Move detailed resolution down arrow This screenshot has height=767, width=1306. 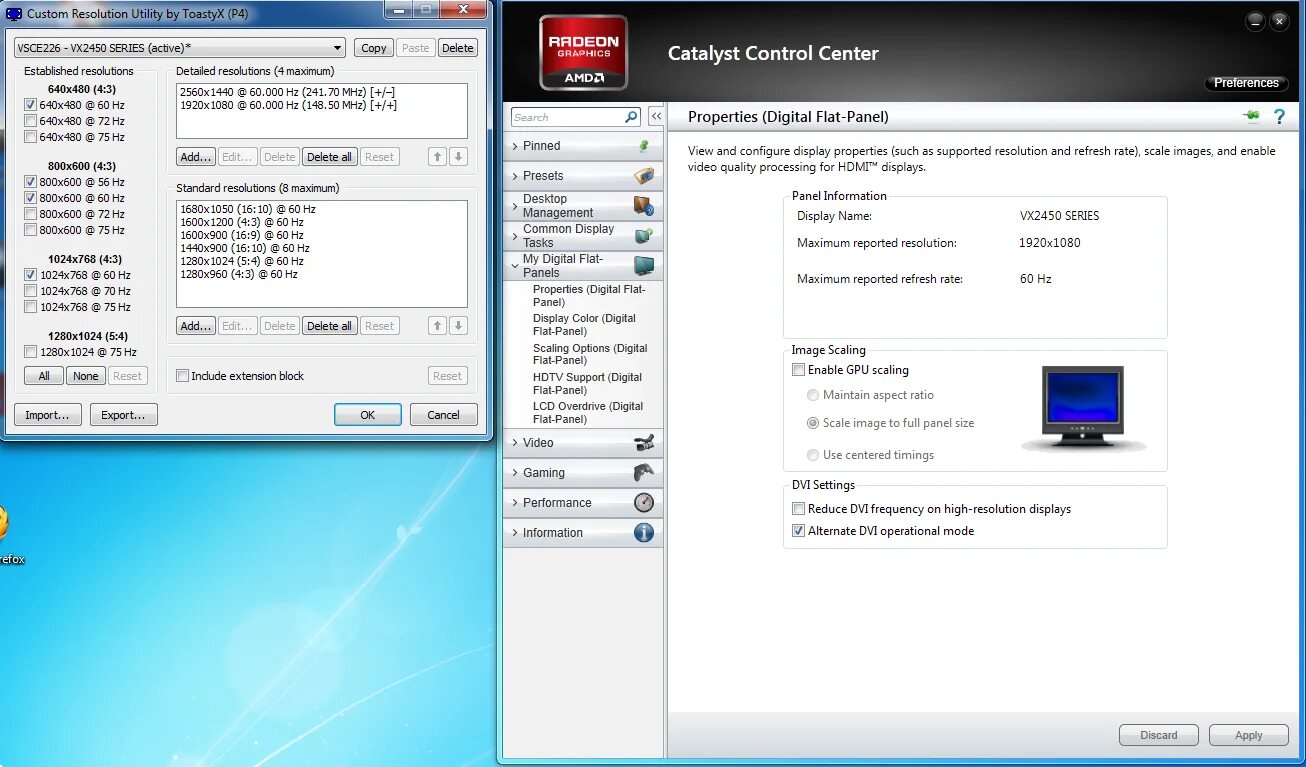coord(458,157)
